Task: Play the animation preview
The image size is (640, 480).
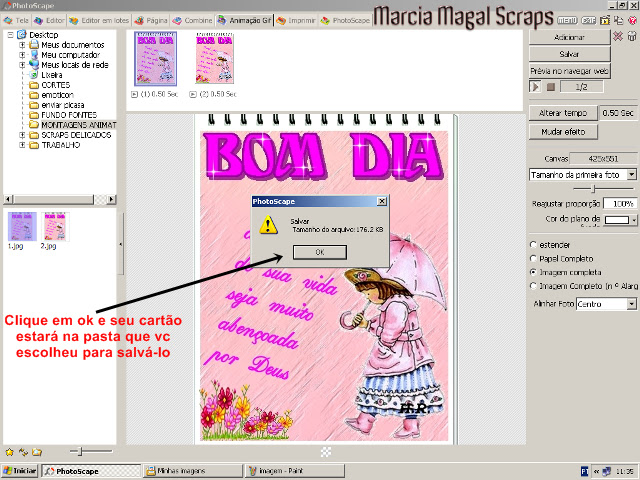Action: coord(536,87)
